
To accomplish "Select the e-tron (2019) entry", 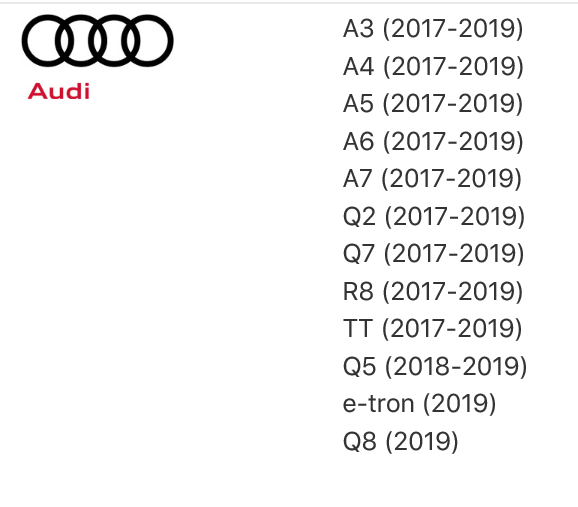I will coord(419,404).
